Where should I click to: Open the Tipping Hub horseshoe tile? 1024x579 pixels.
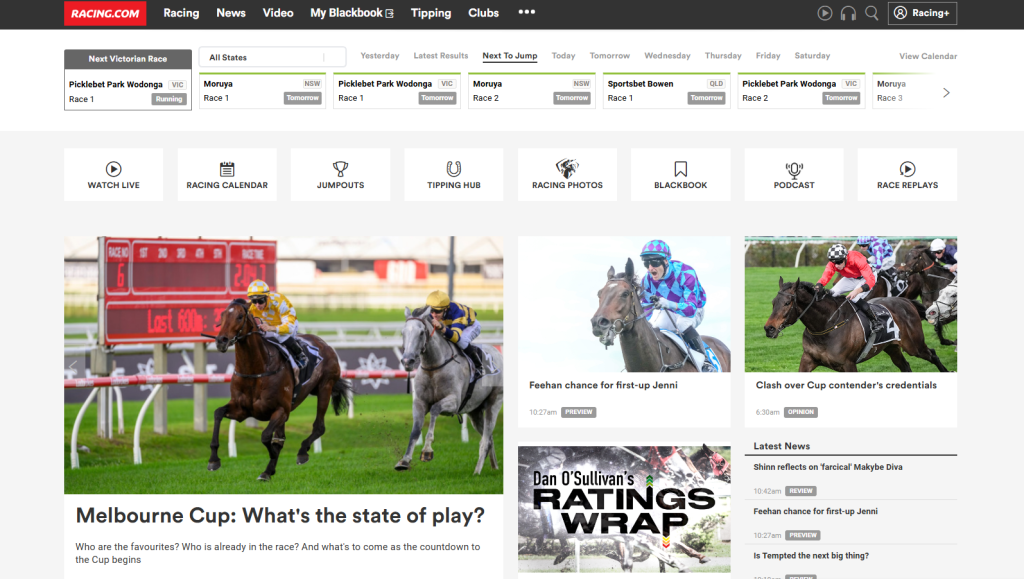tap(453, 175)
